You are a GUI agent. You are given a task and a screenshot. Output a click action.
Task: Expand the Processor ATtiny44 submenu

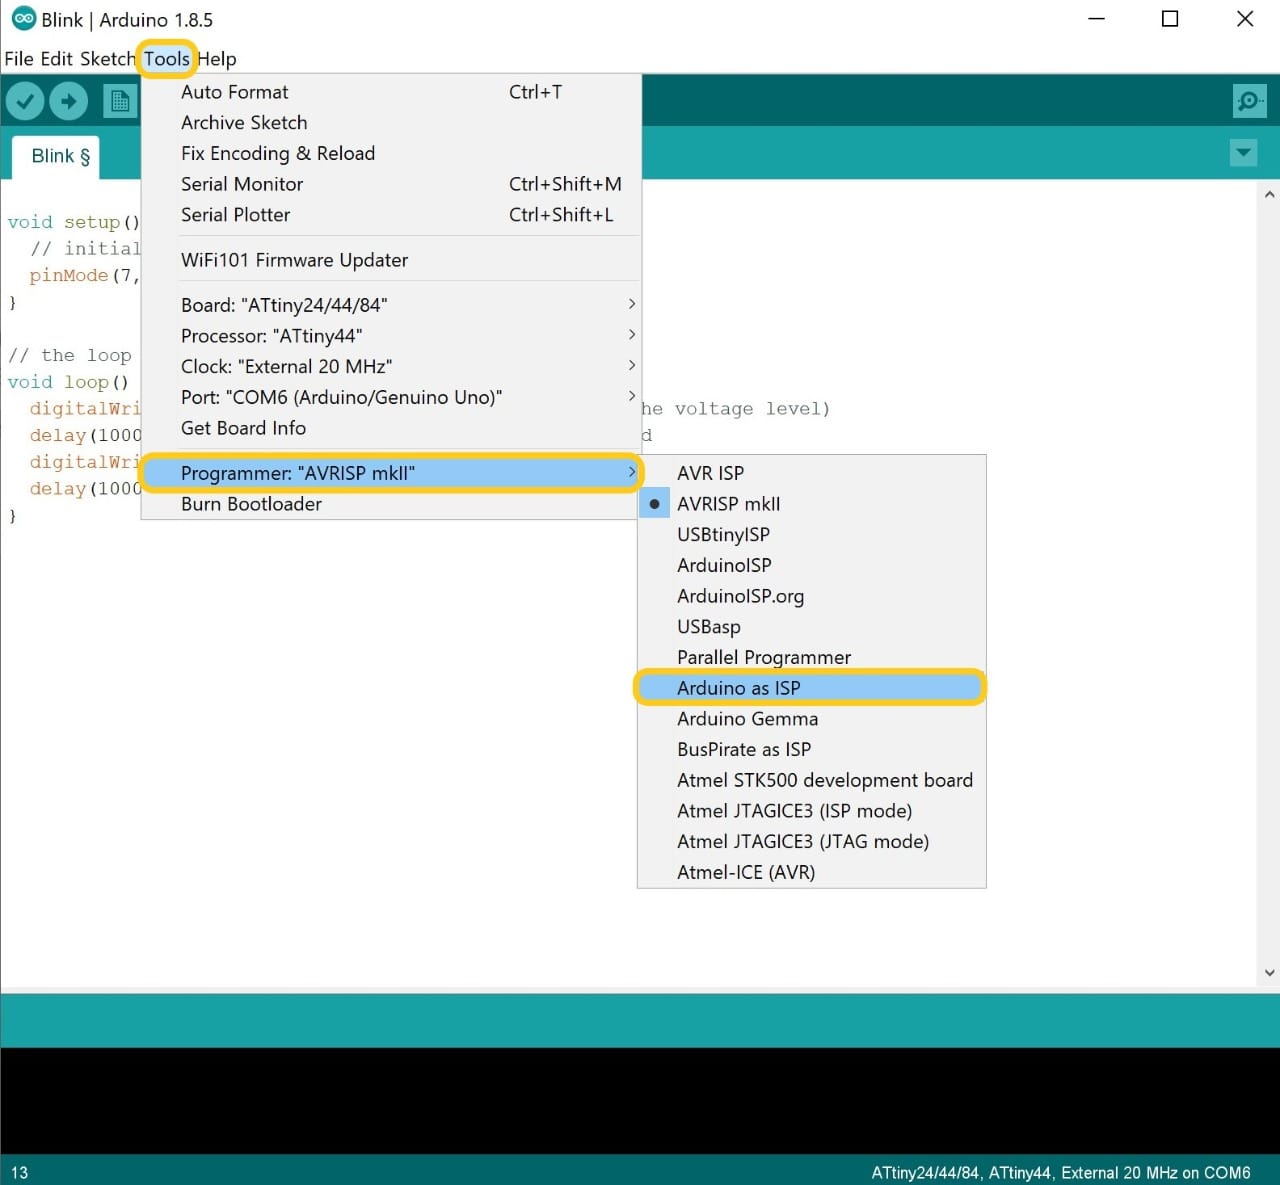(390, 336)
